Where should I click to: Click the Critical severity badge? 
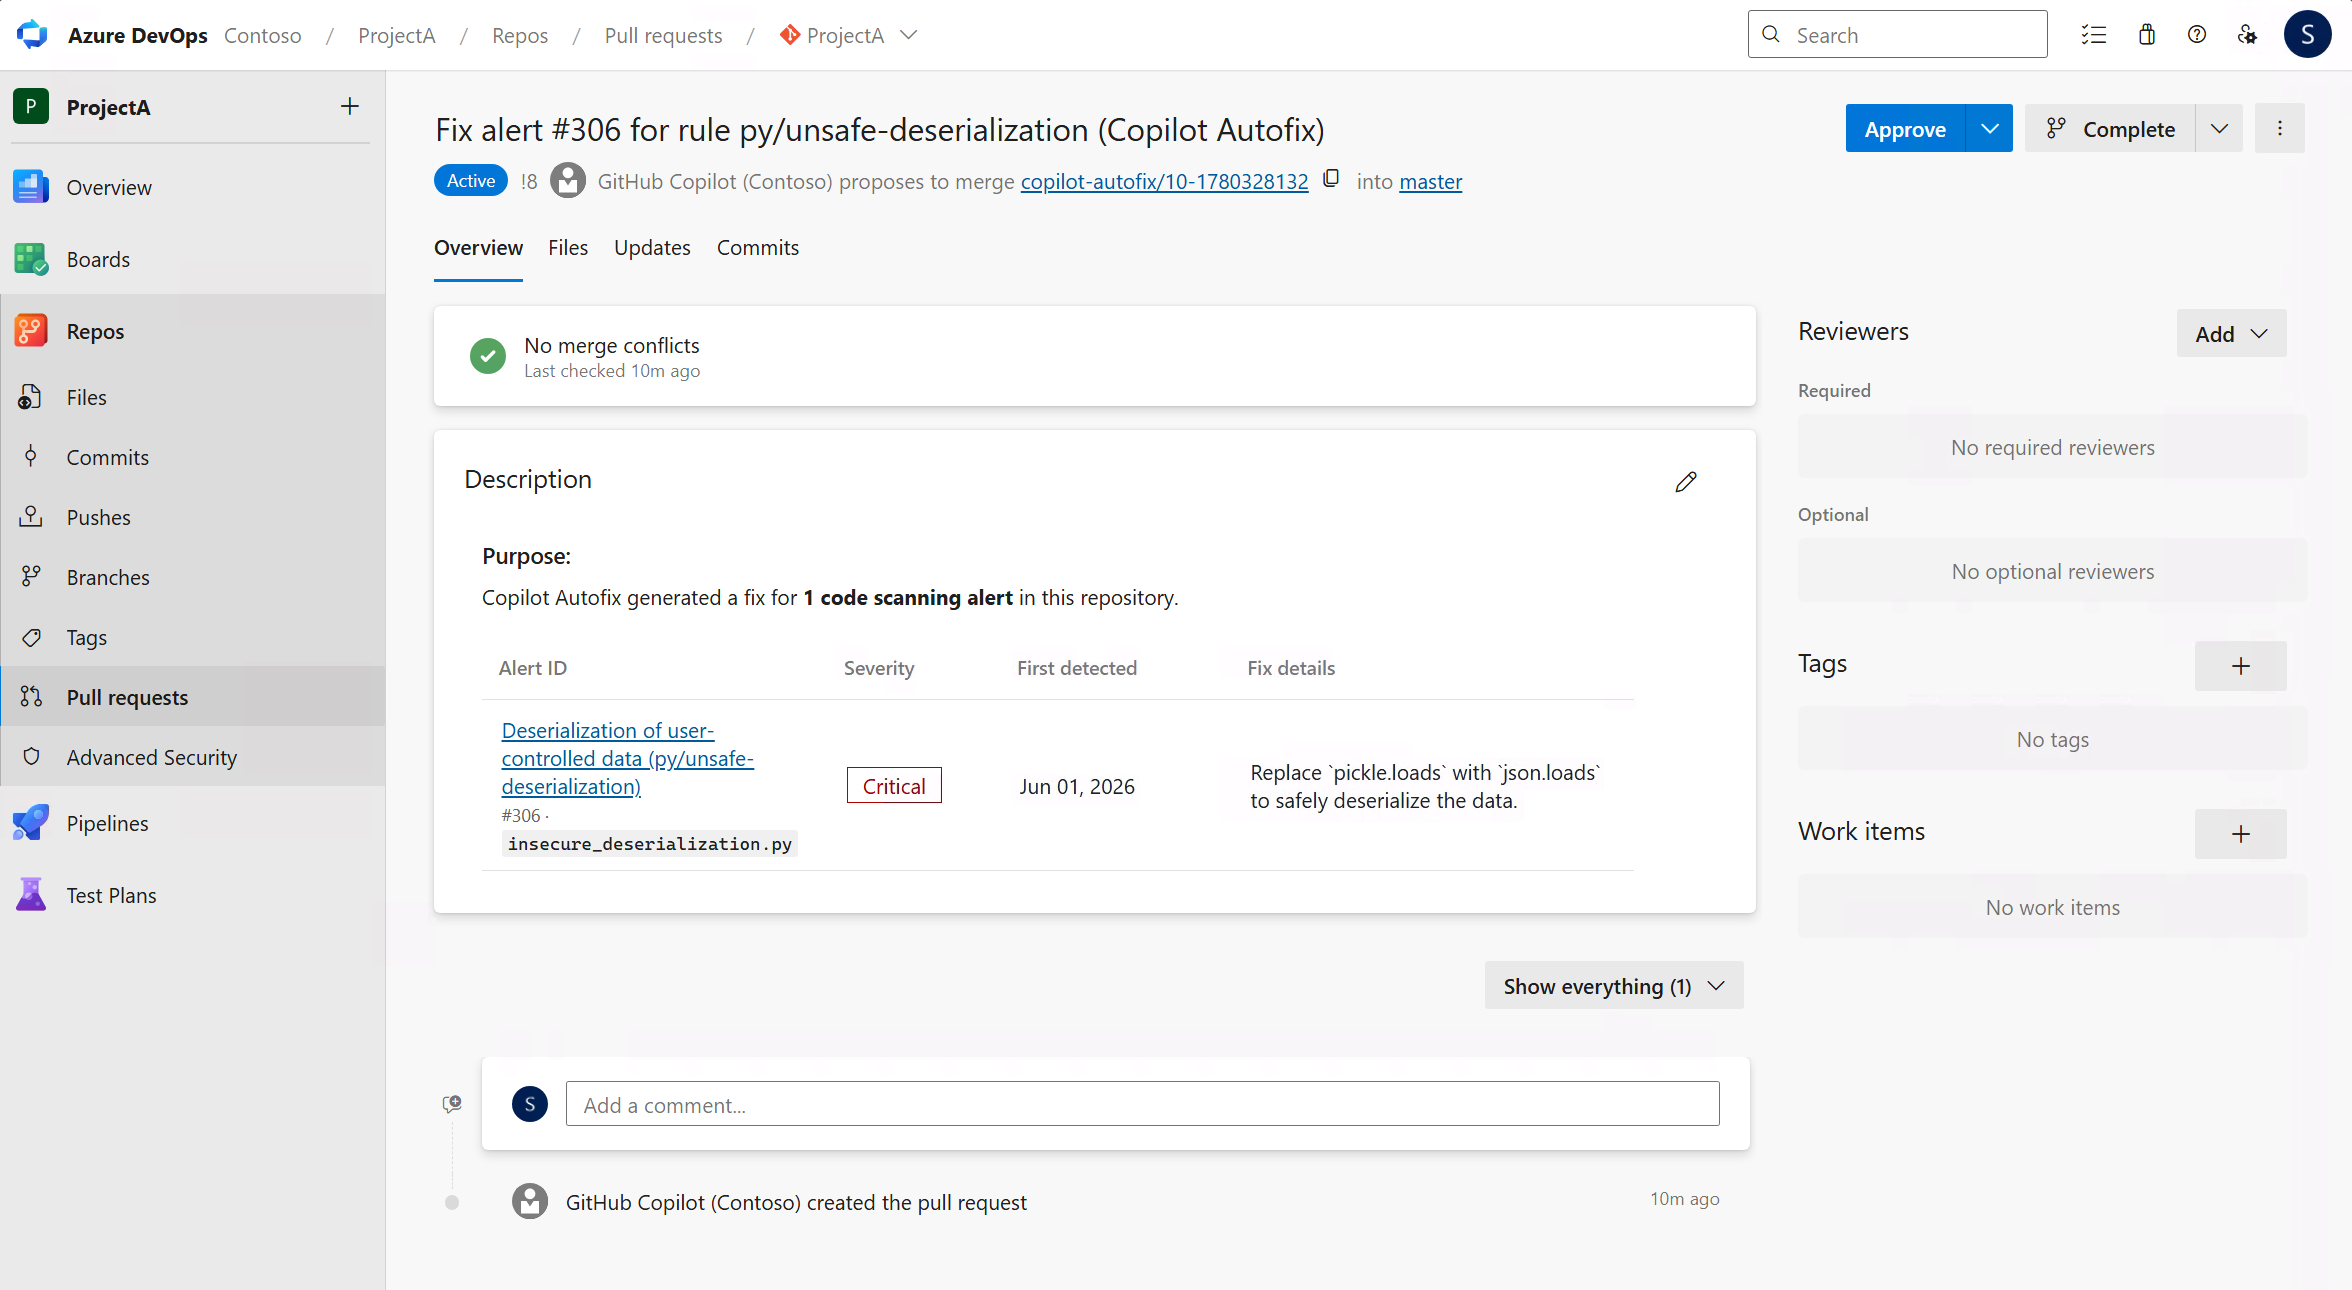[894, 786]
